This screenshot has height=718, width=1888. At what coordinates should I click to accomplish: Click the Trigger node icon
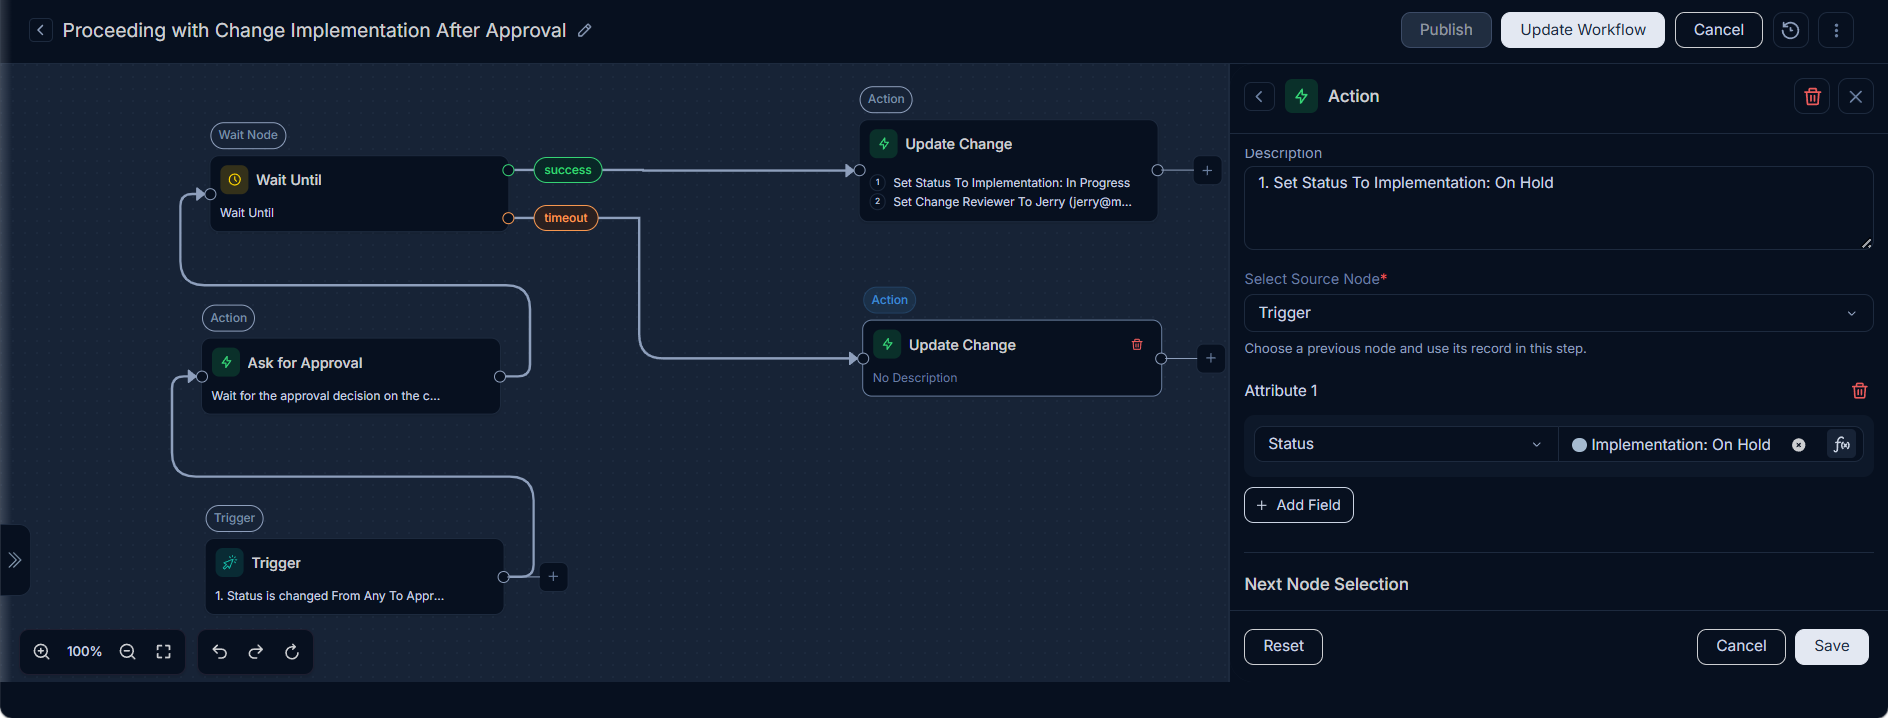tap(229, 562)
